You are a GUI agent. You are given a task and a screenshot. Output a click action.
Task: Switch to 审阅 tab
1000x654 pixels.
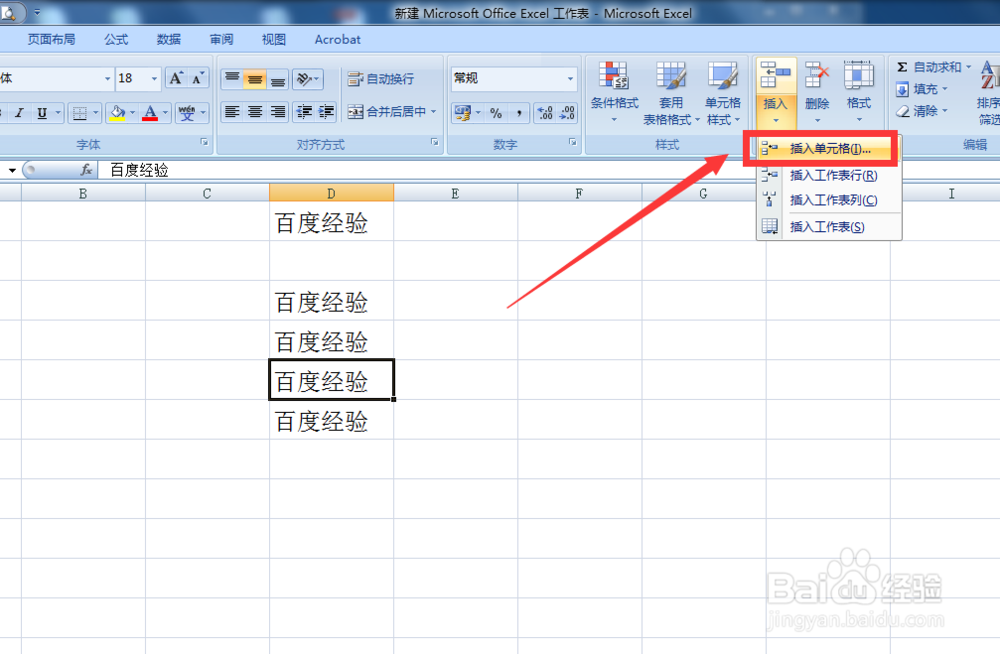221,40
